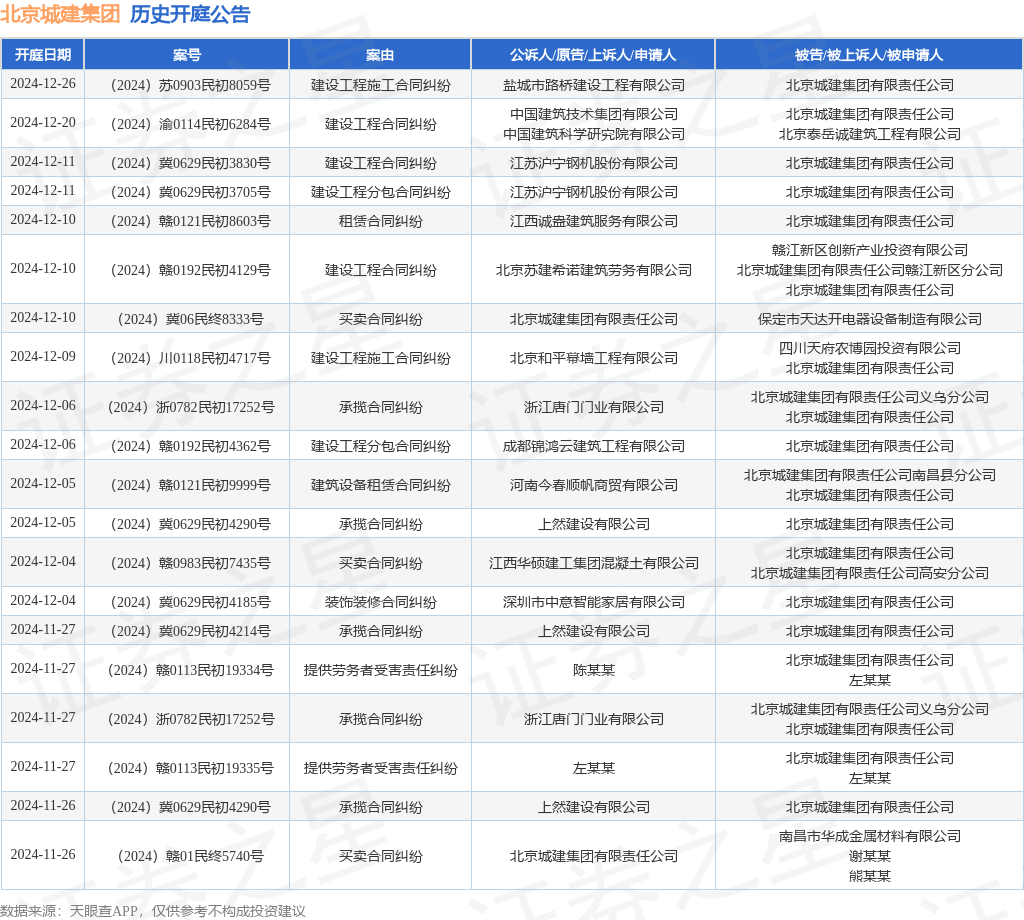Viewport: 1024px width, 920px height.
Task: Click the 公诉人/原告/上诉人/申请人 column header
Action: [x=593, y=55]
